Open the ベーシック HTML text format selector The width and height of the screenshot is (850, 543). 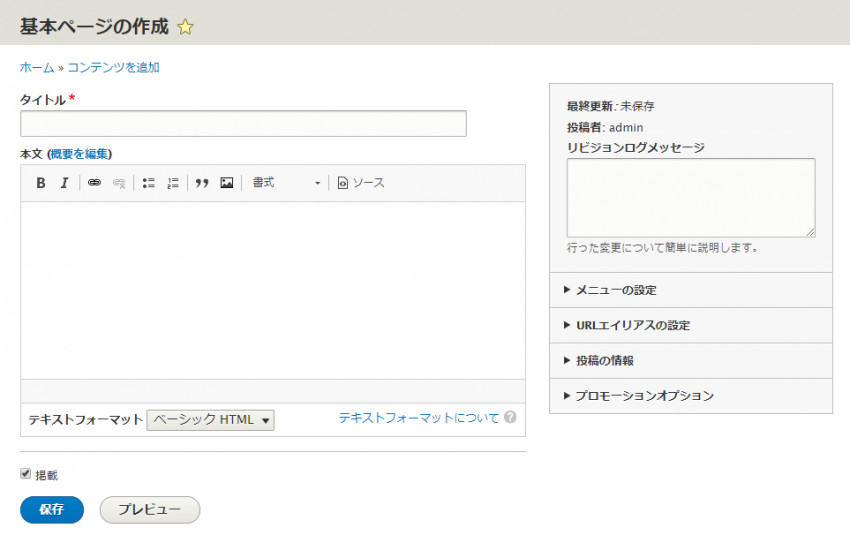(x=210, y=420)
